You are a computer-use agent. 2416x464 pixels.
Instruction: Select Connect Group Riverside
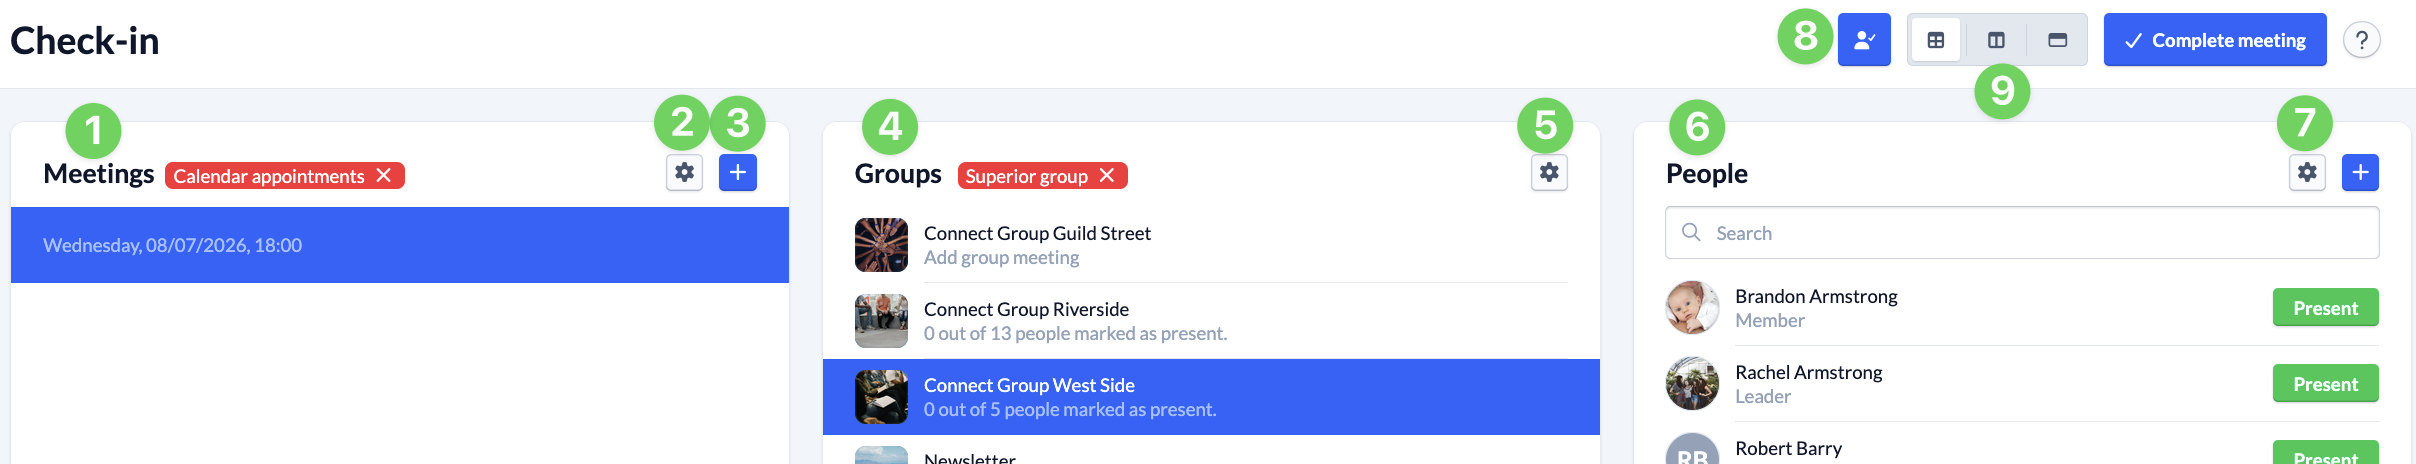tap(1211, 321)
